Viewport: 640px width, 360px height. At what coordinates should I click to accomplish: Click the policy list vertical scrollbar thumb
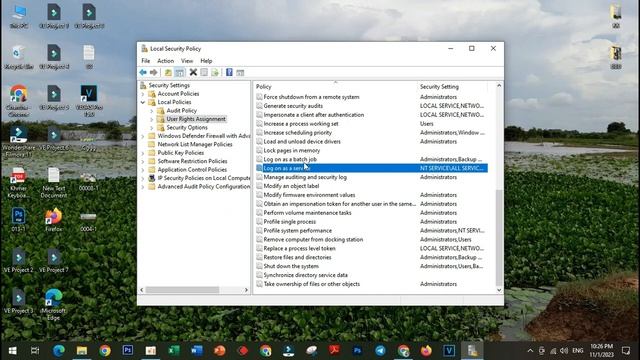[x=499, y=238]
